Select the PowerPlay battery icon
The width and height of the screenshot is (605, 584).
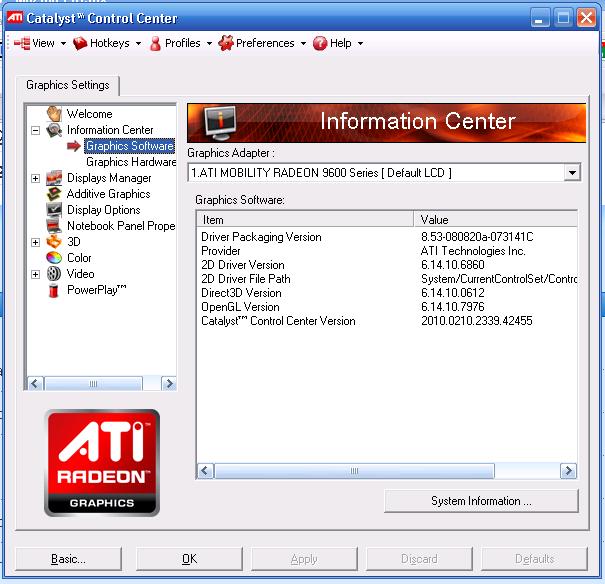coord(54,290)
